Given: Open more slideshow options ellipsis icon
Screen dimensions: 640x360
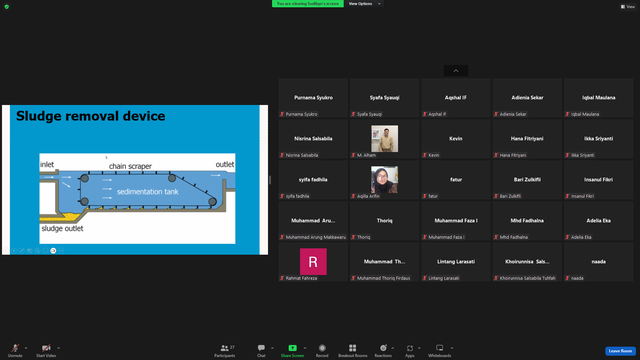Looking at the screenshot, I should 61,251.
